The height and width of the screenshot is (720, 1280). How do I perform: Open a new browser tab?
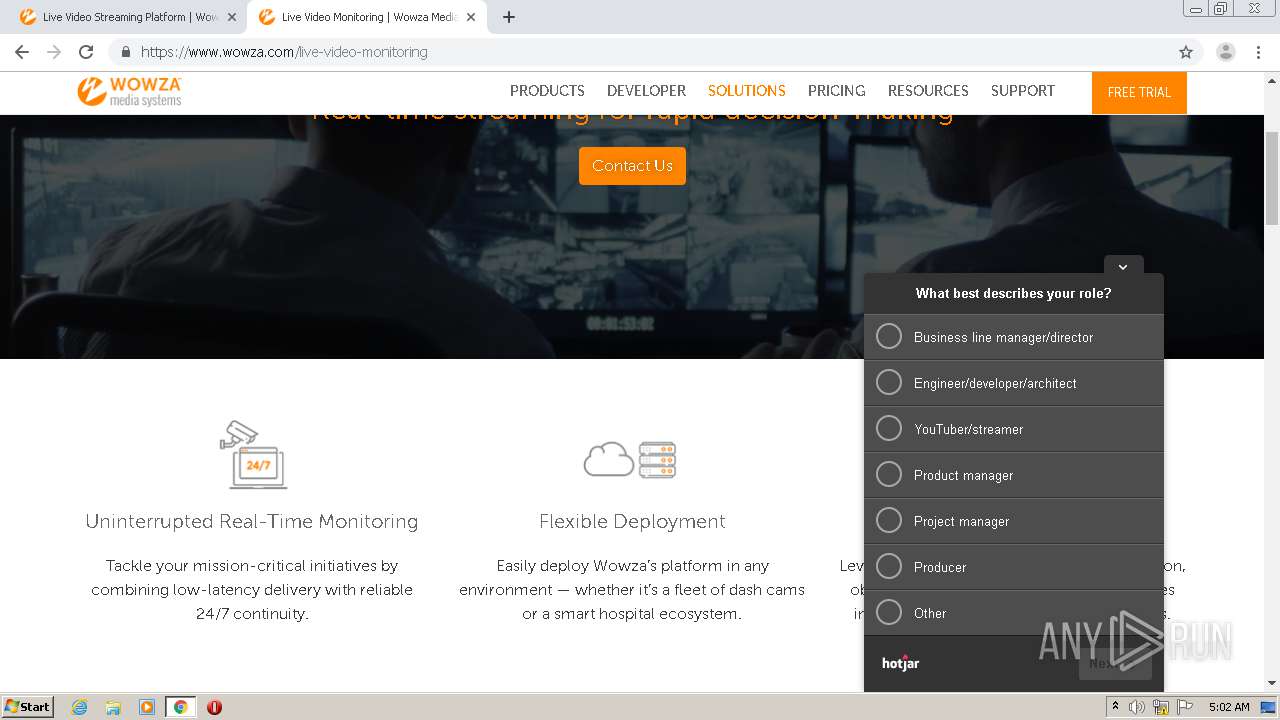coord(509,17)
